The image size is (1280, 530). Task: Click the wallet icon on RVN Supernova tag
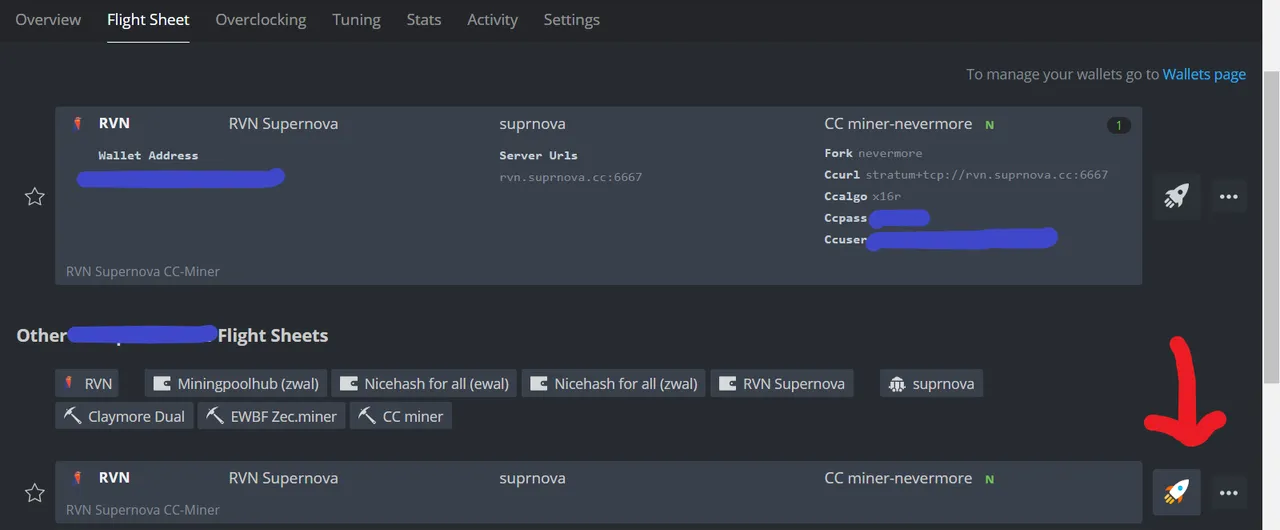pyautogui.click(x=728, y=384)
